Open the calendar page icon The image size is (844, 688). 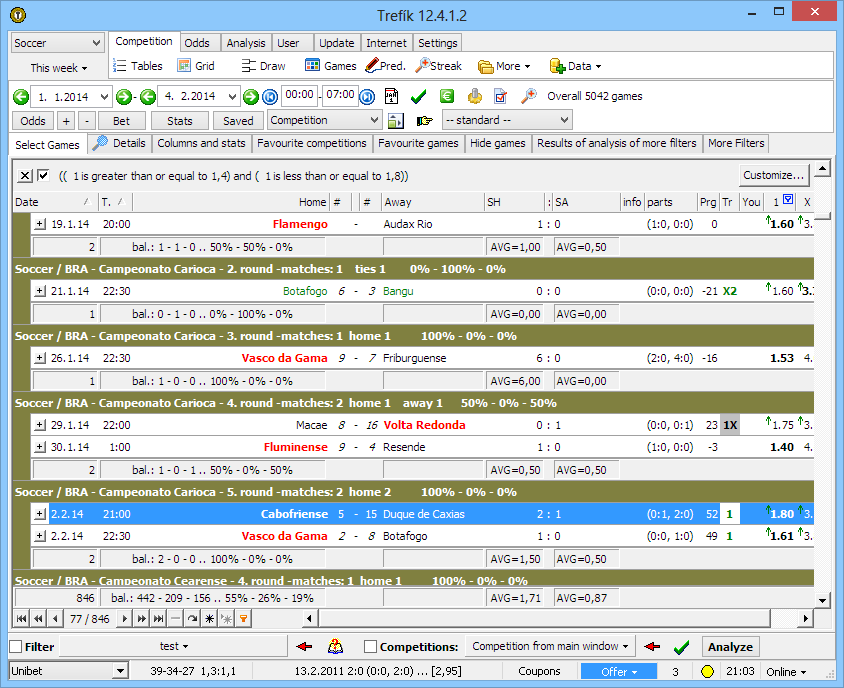click(x=391, y=96)
